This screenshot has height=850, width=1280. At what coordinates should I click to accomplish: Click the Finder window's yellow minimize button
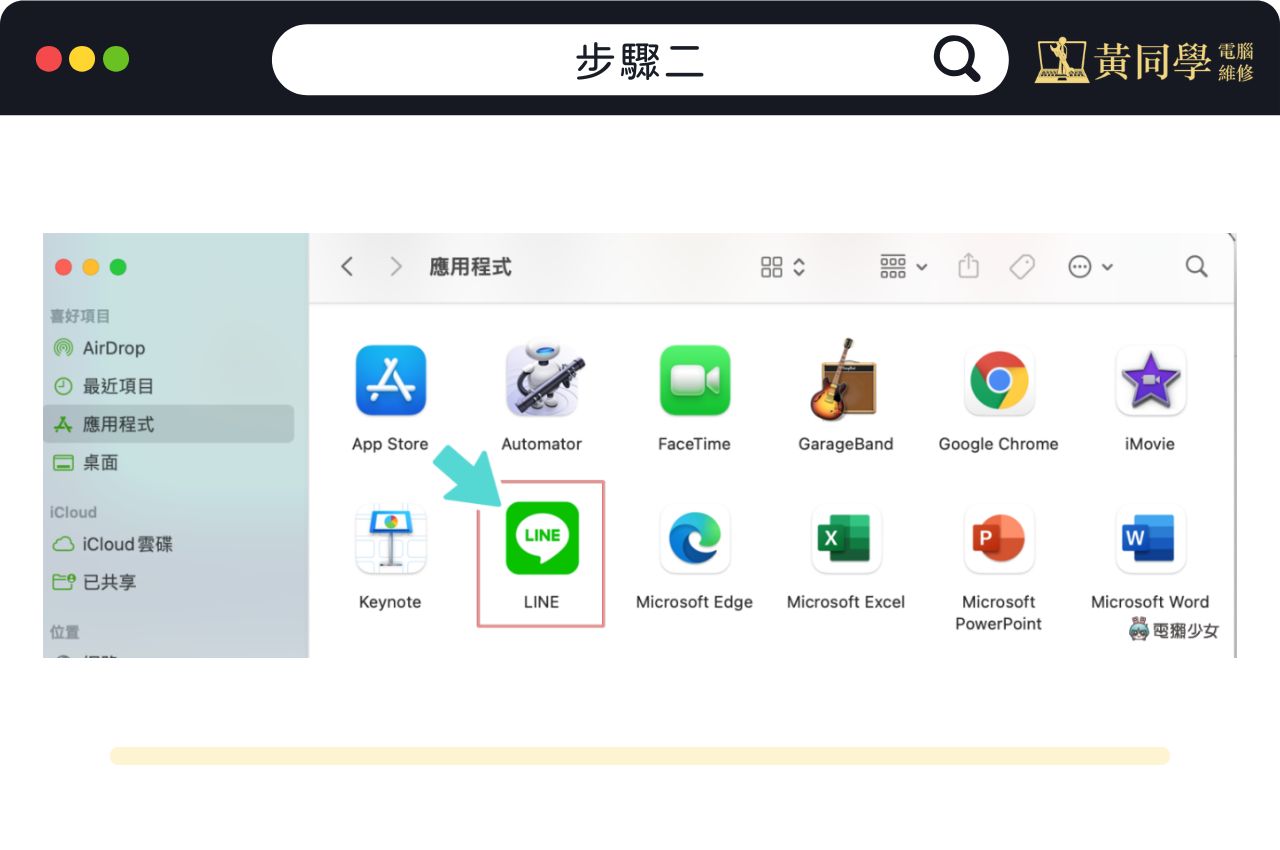[90, 267]
